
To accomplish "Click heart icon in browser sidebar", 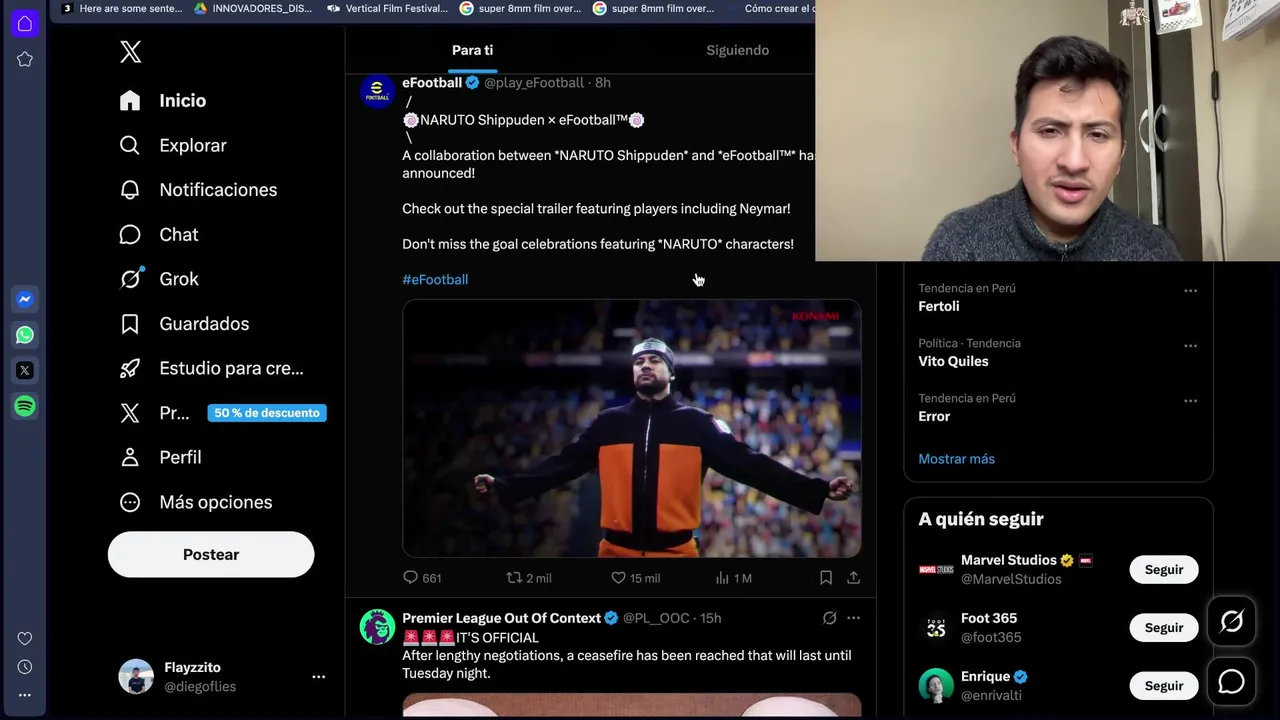I will pos(25,639).
